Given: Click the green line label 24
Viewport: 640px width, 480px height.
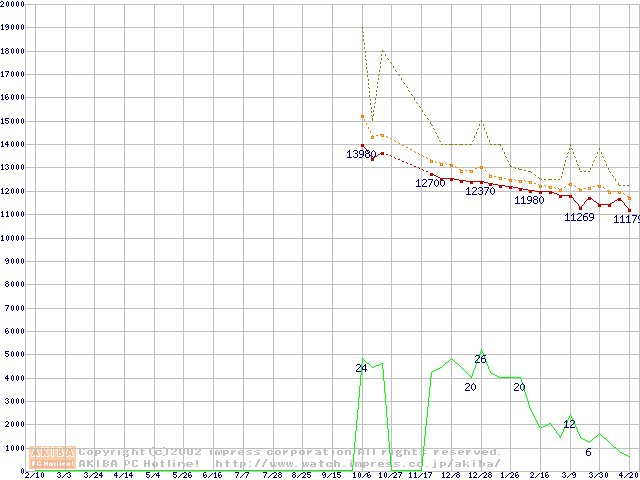Looking at the screenshot, I should click(x=361, y=368).
